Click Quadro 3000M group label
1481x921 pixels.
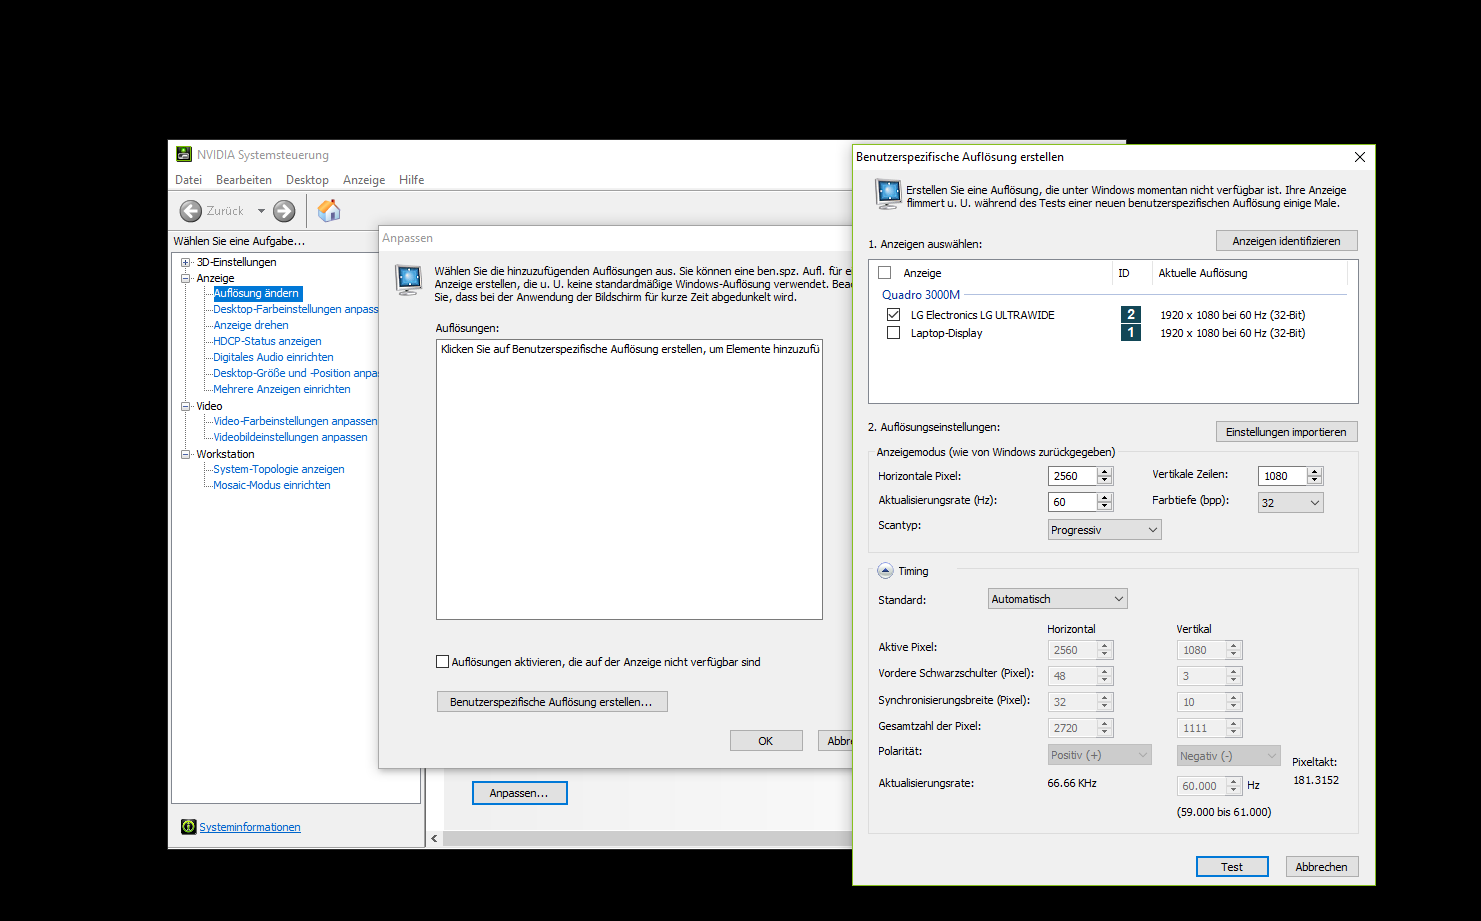[x=921, y=294]
